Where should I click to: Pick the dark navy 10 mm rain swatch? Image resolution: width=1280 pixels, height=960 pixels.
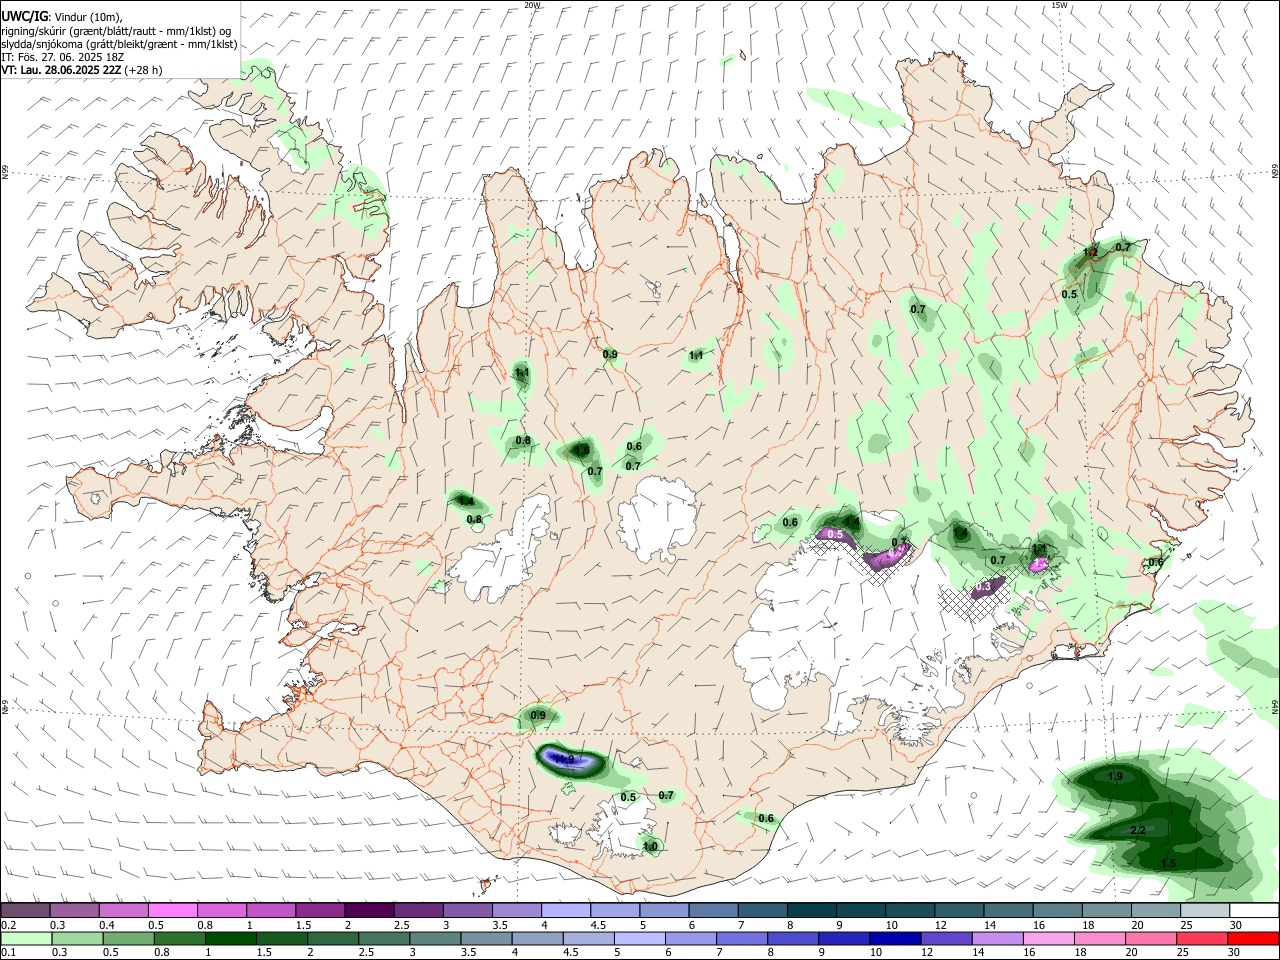pos(895,939)
